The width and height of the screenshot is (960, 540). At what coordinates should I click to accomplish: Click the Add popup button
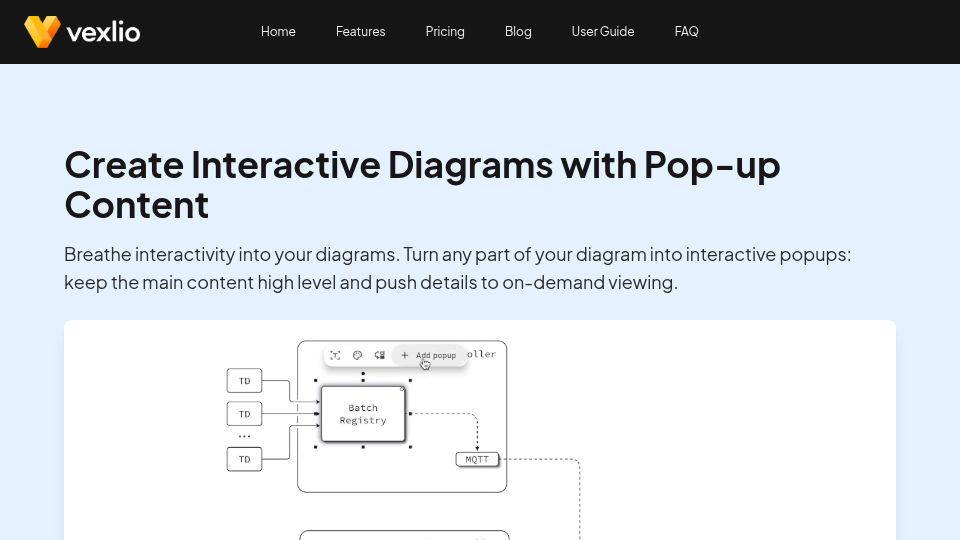[x=429, y=356]
